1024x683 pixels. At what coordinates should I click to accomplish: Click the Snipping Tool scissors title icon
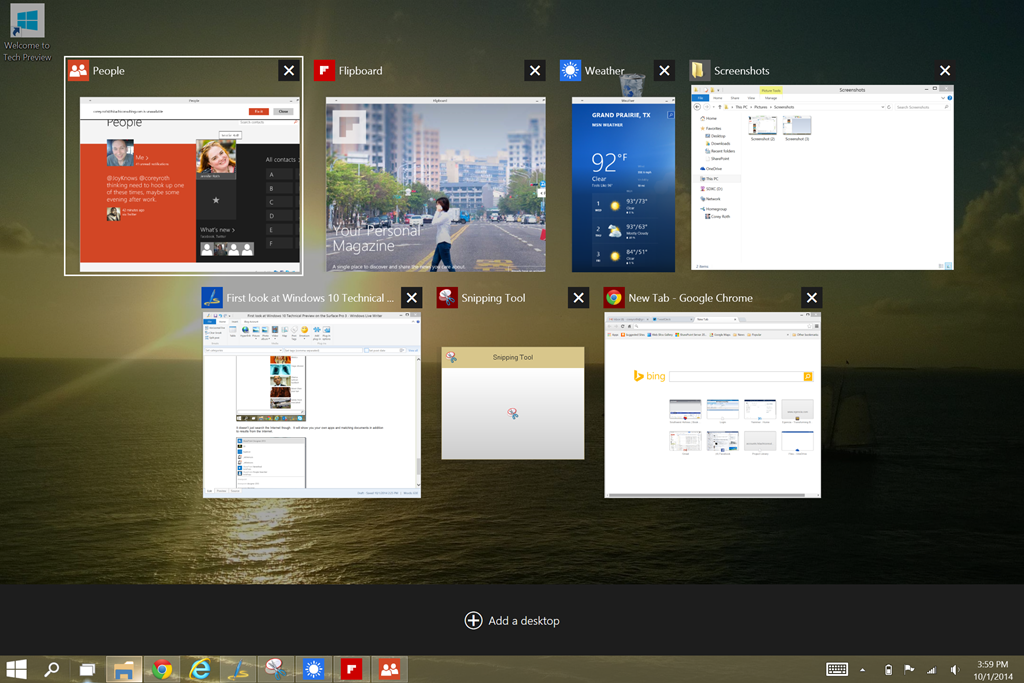447,298
